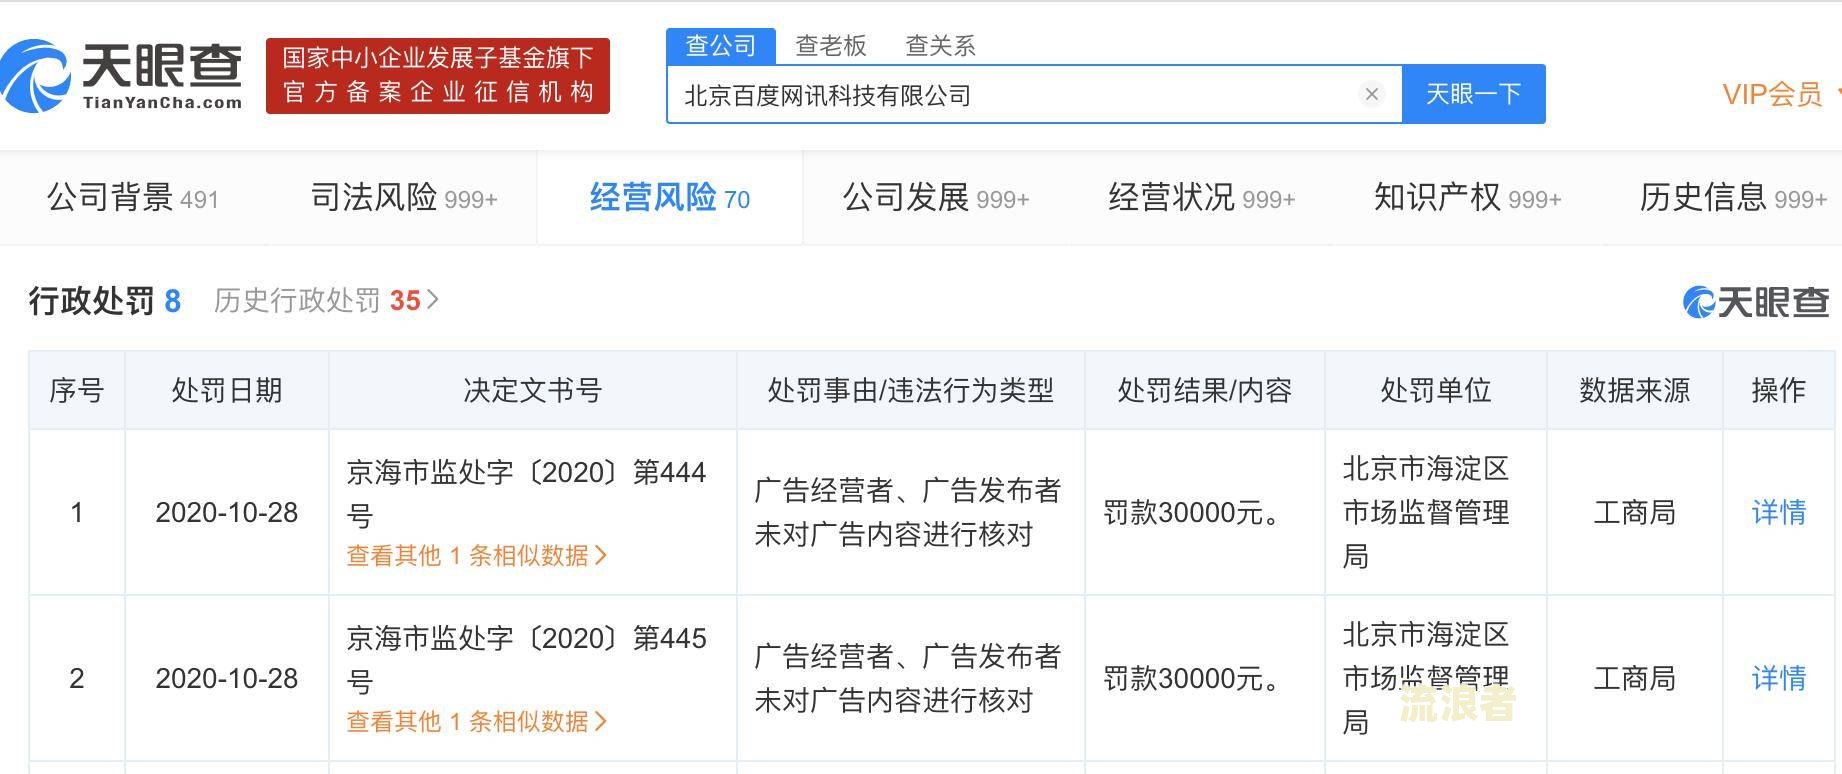The width and height of the screenshot is (1842, 774).
Task: Click 行政处罚 8 section heading
Action: (105, 300)
